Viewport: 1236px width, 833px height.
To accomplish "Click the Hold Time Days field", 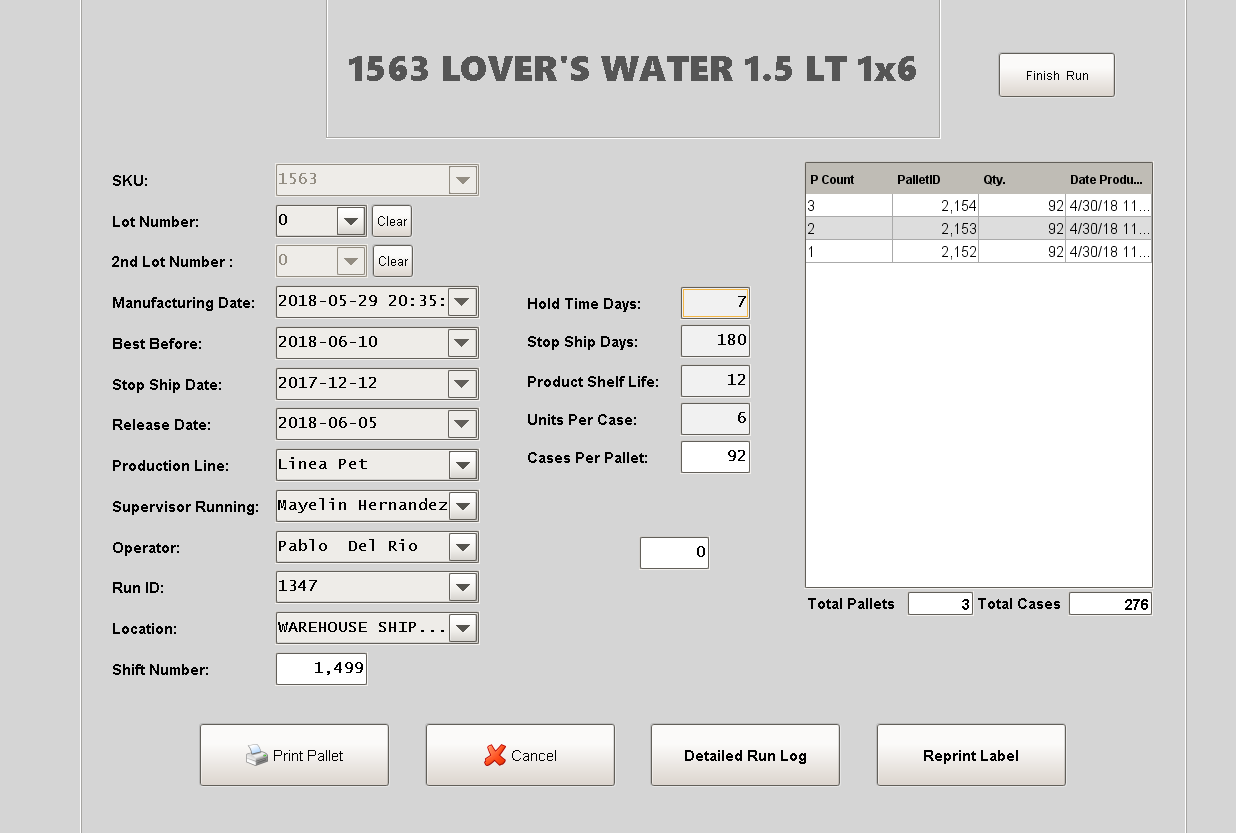I will pyautogui.click(x=715, y=302).
